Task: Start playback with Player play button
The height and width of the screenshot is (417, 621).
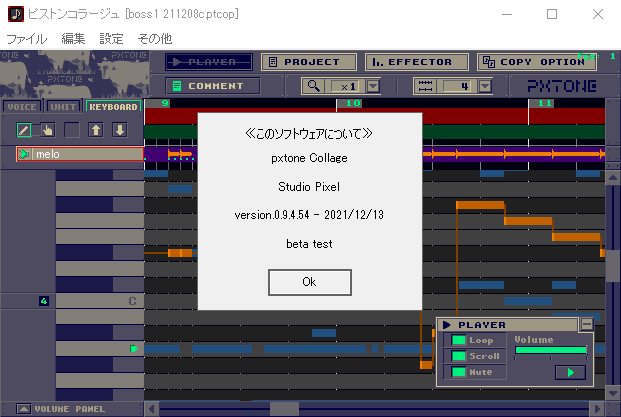Action: click(570, 373)
